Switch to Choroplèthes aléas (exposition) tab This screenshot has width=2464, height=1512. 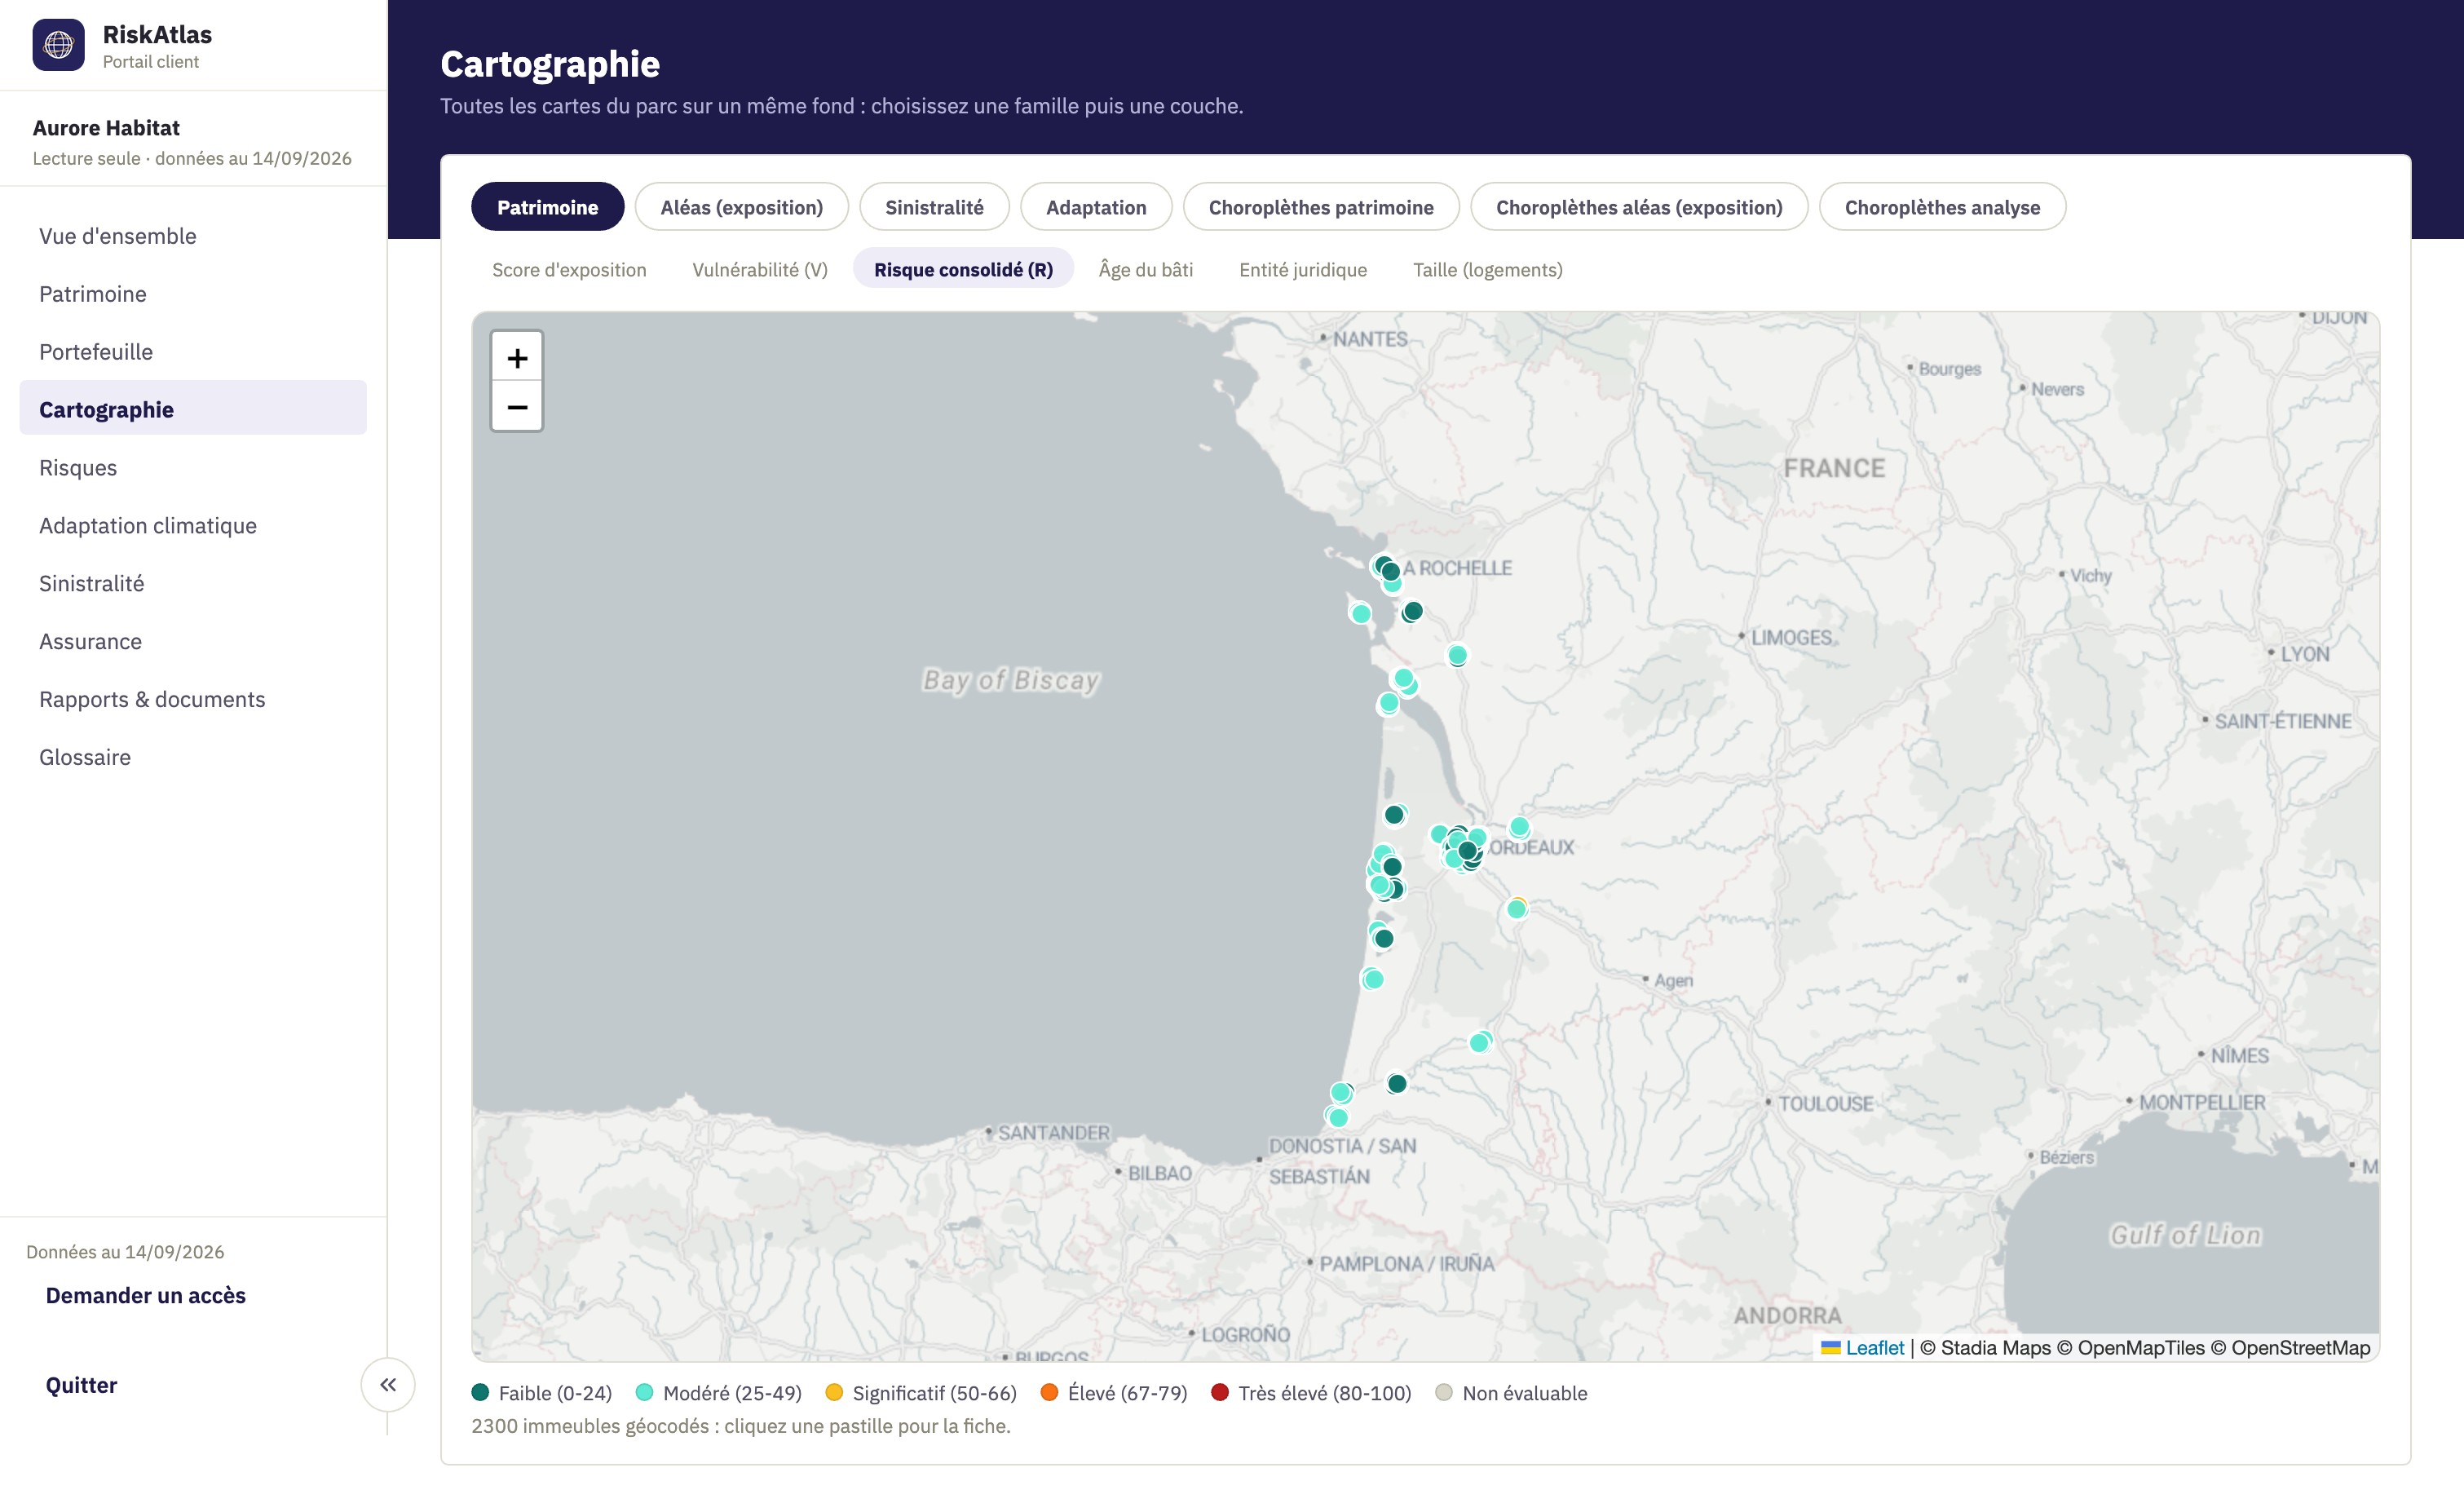[1639, 207]
